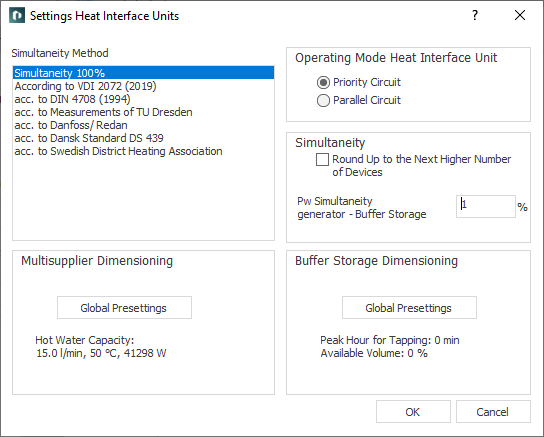Choose acc. to DIN 4708 (1994)

click(x=144, y=99)
